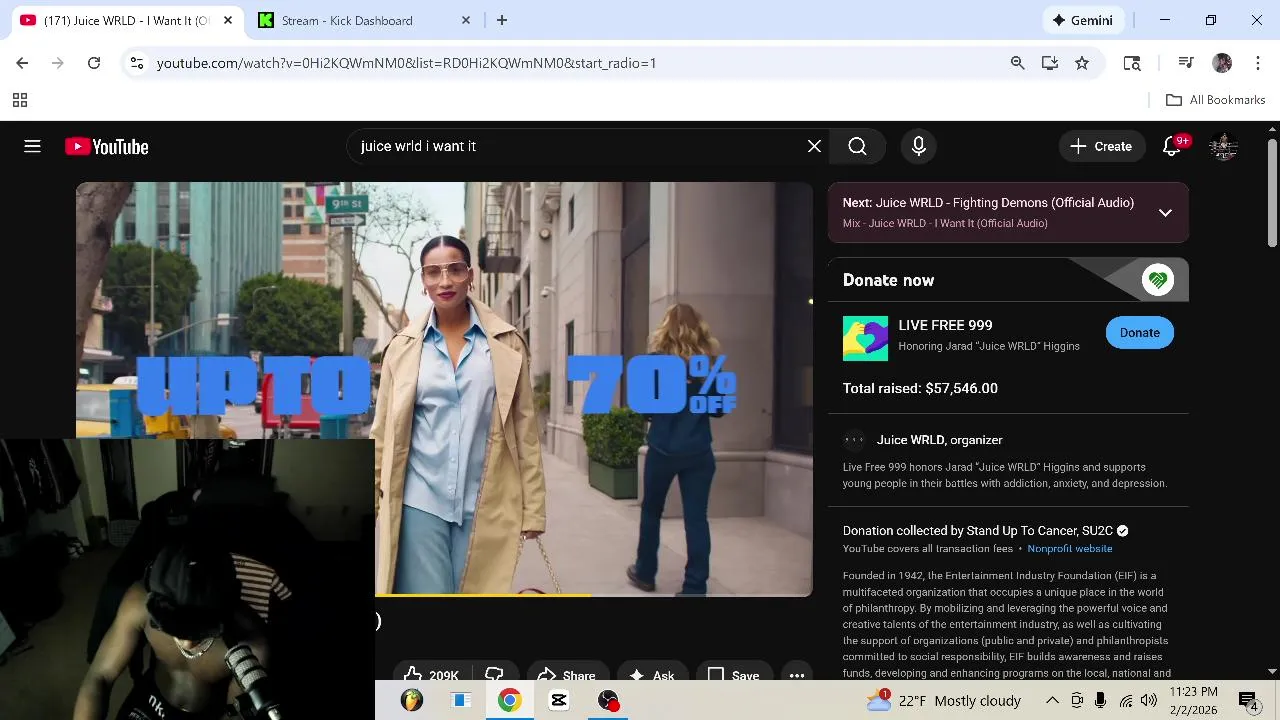Expand the Mix playlist panel chevron
The width and height of the screenshot is (1280, 720).
pos(1165,213)
